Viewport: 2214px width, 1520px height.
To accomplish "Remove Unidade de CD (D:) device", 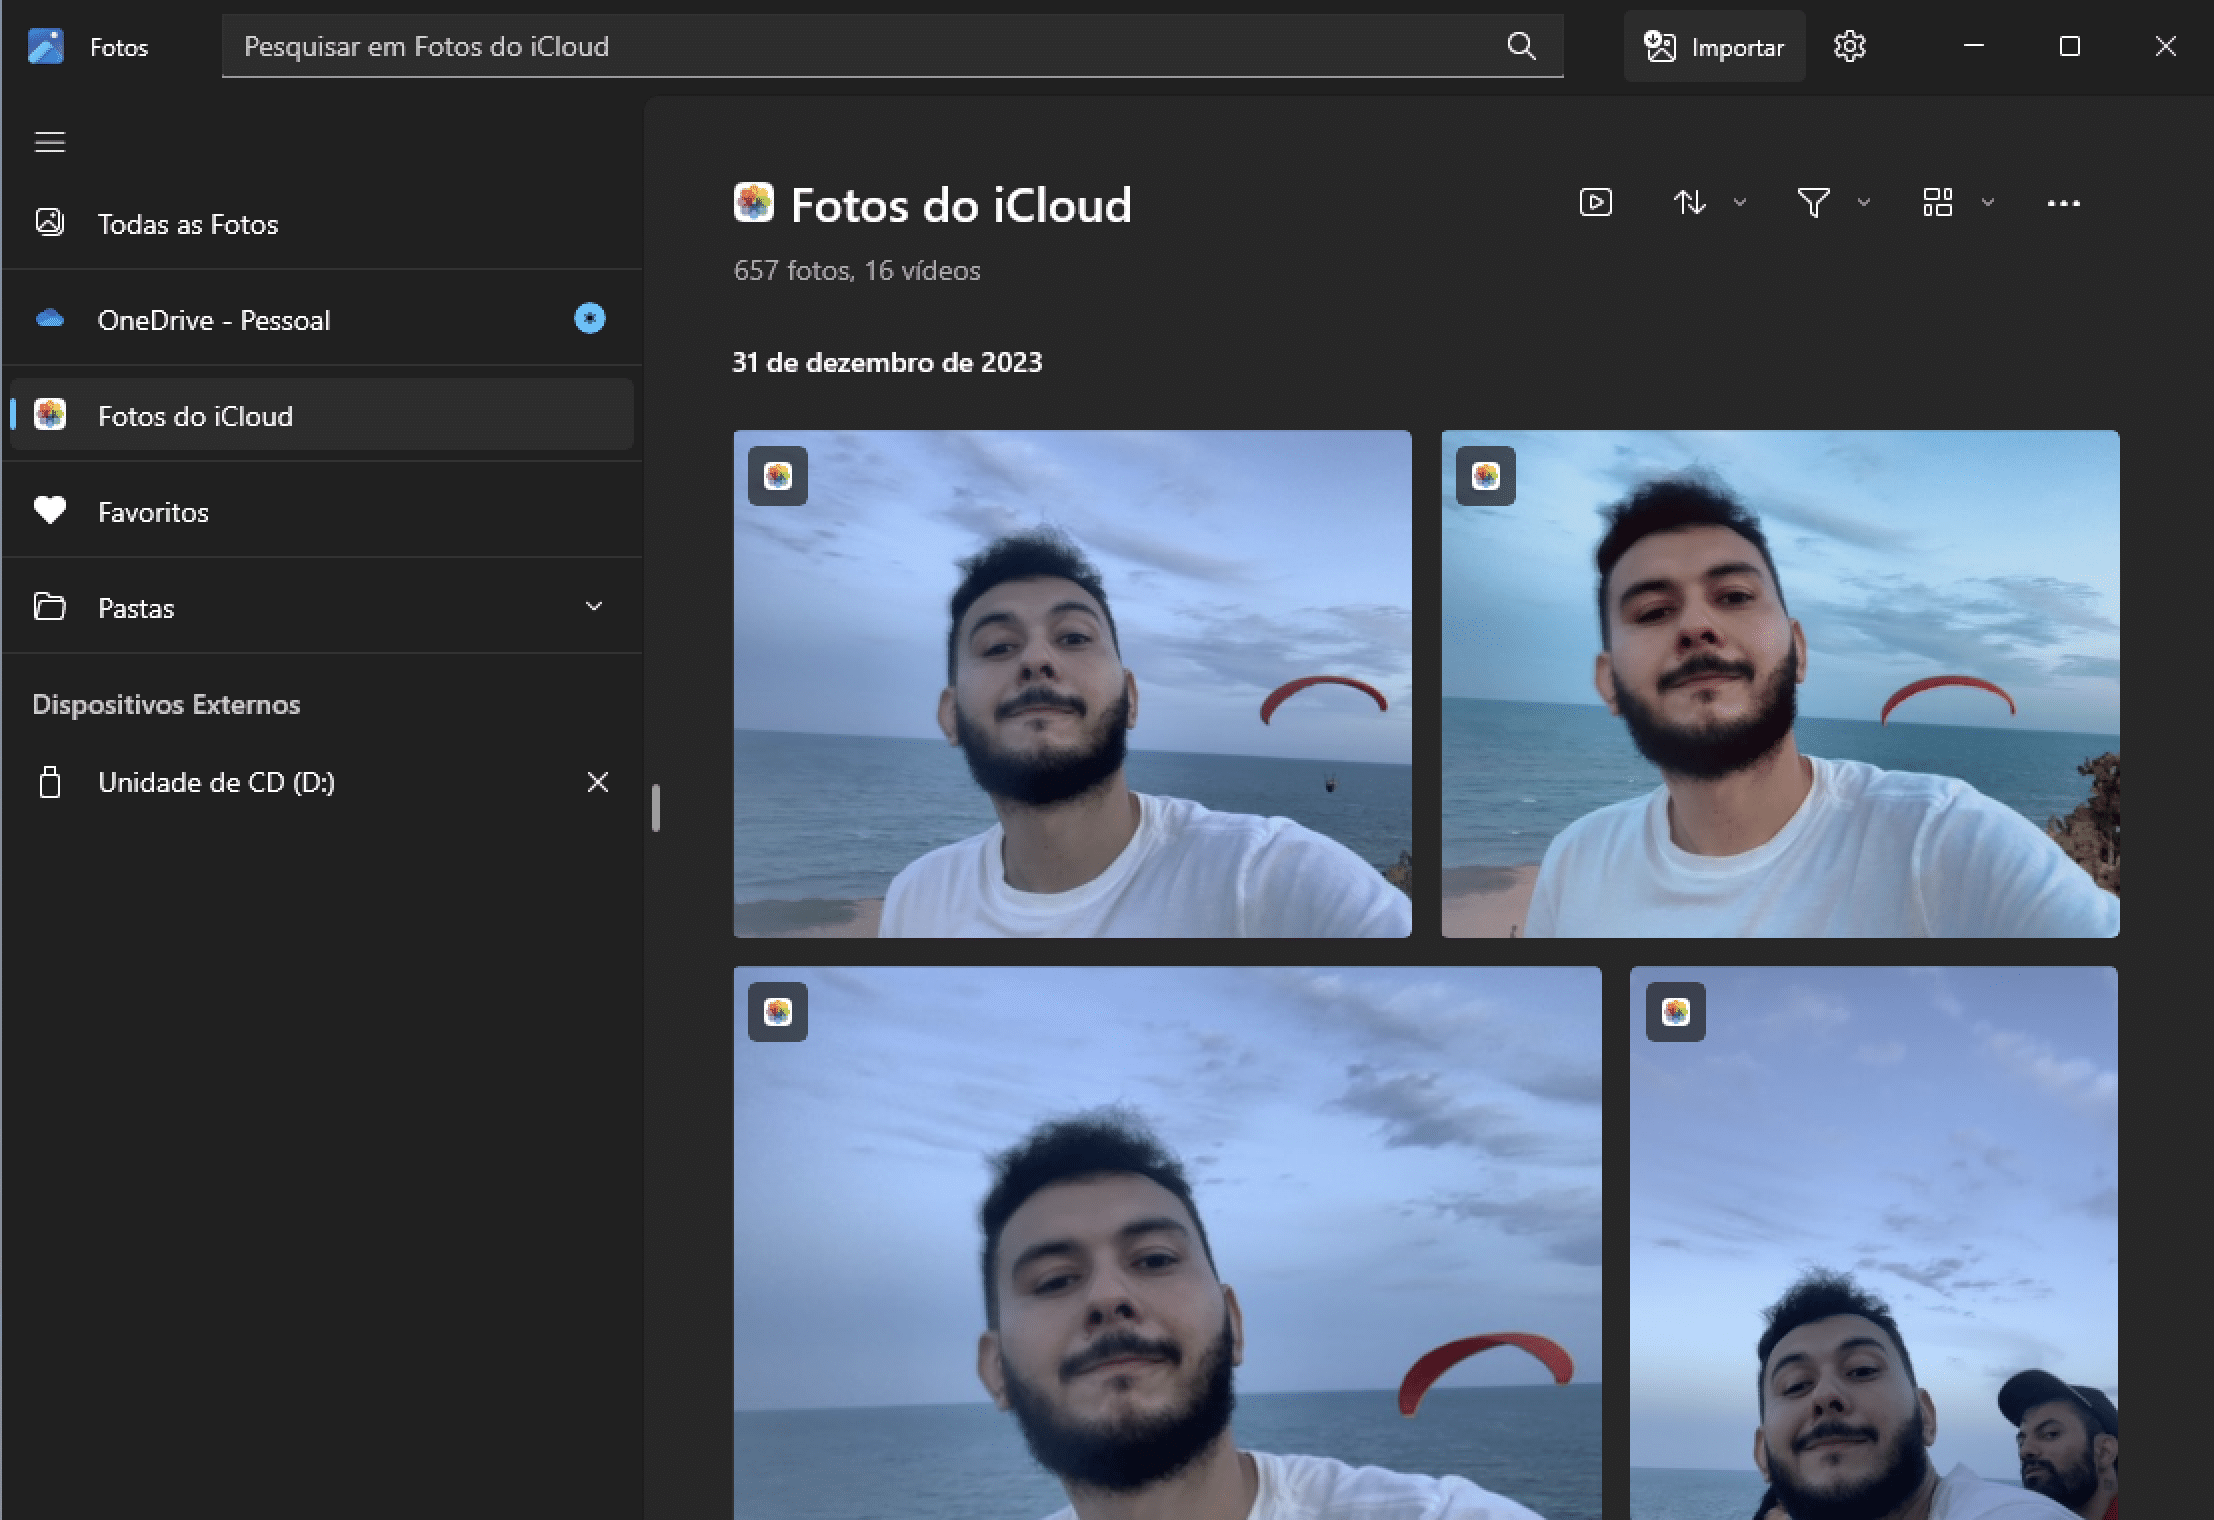I will (597, 782).
